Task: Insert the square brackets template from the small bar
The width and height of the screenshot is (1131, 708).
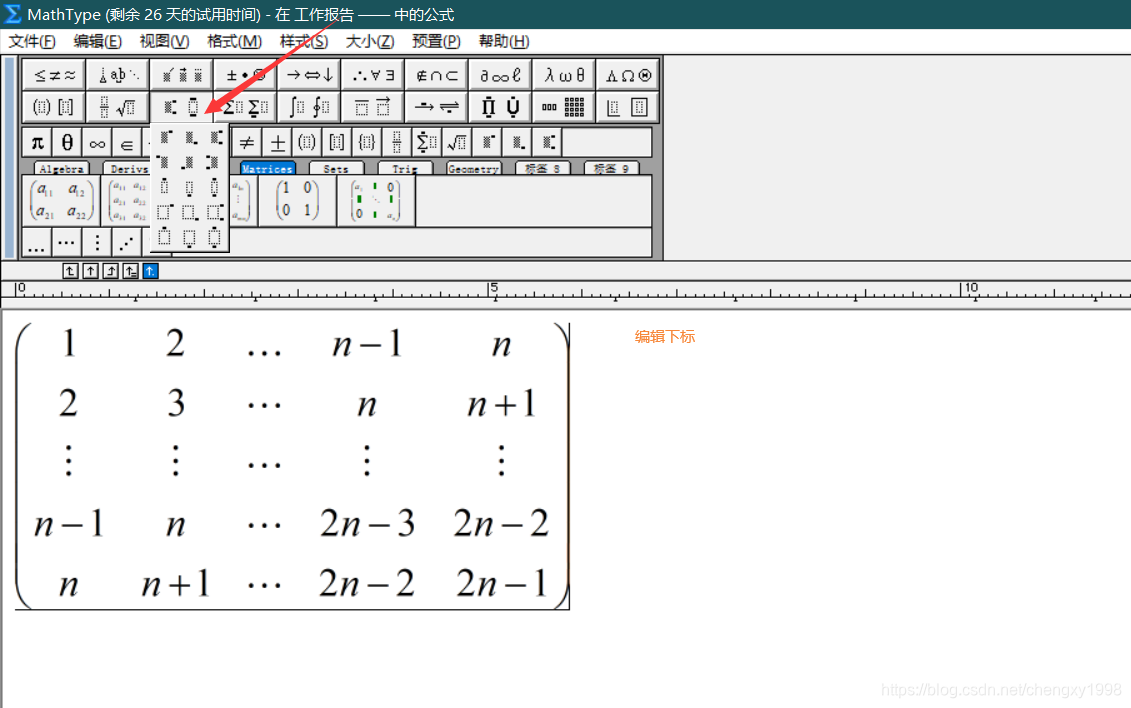Action: (x=337, y=143)
